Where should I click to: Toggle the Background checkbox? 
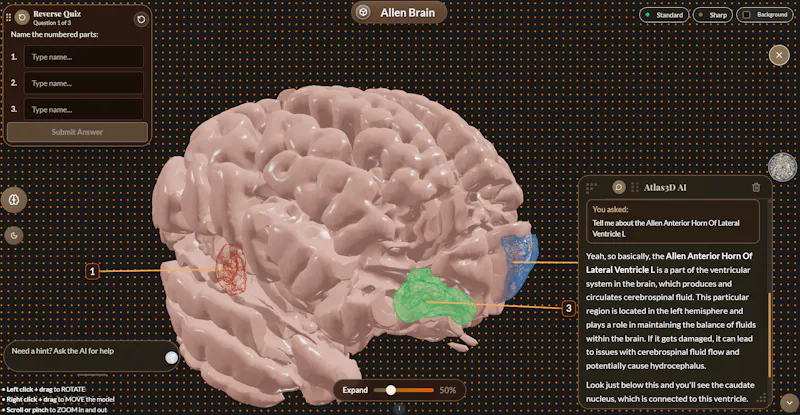[747, 15]
